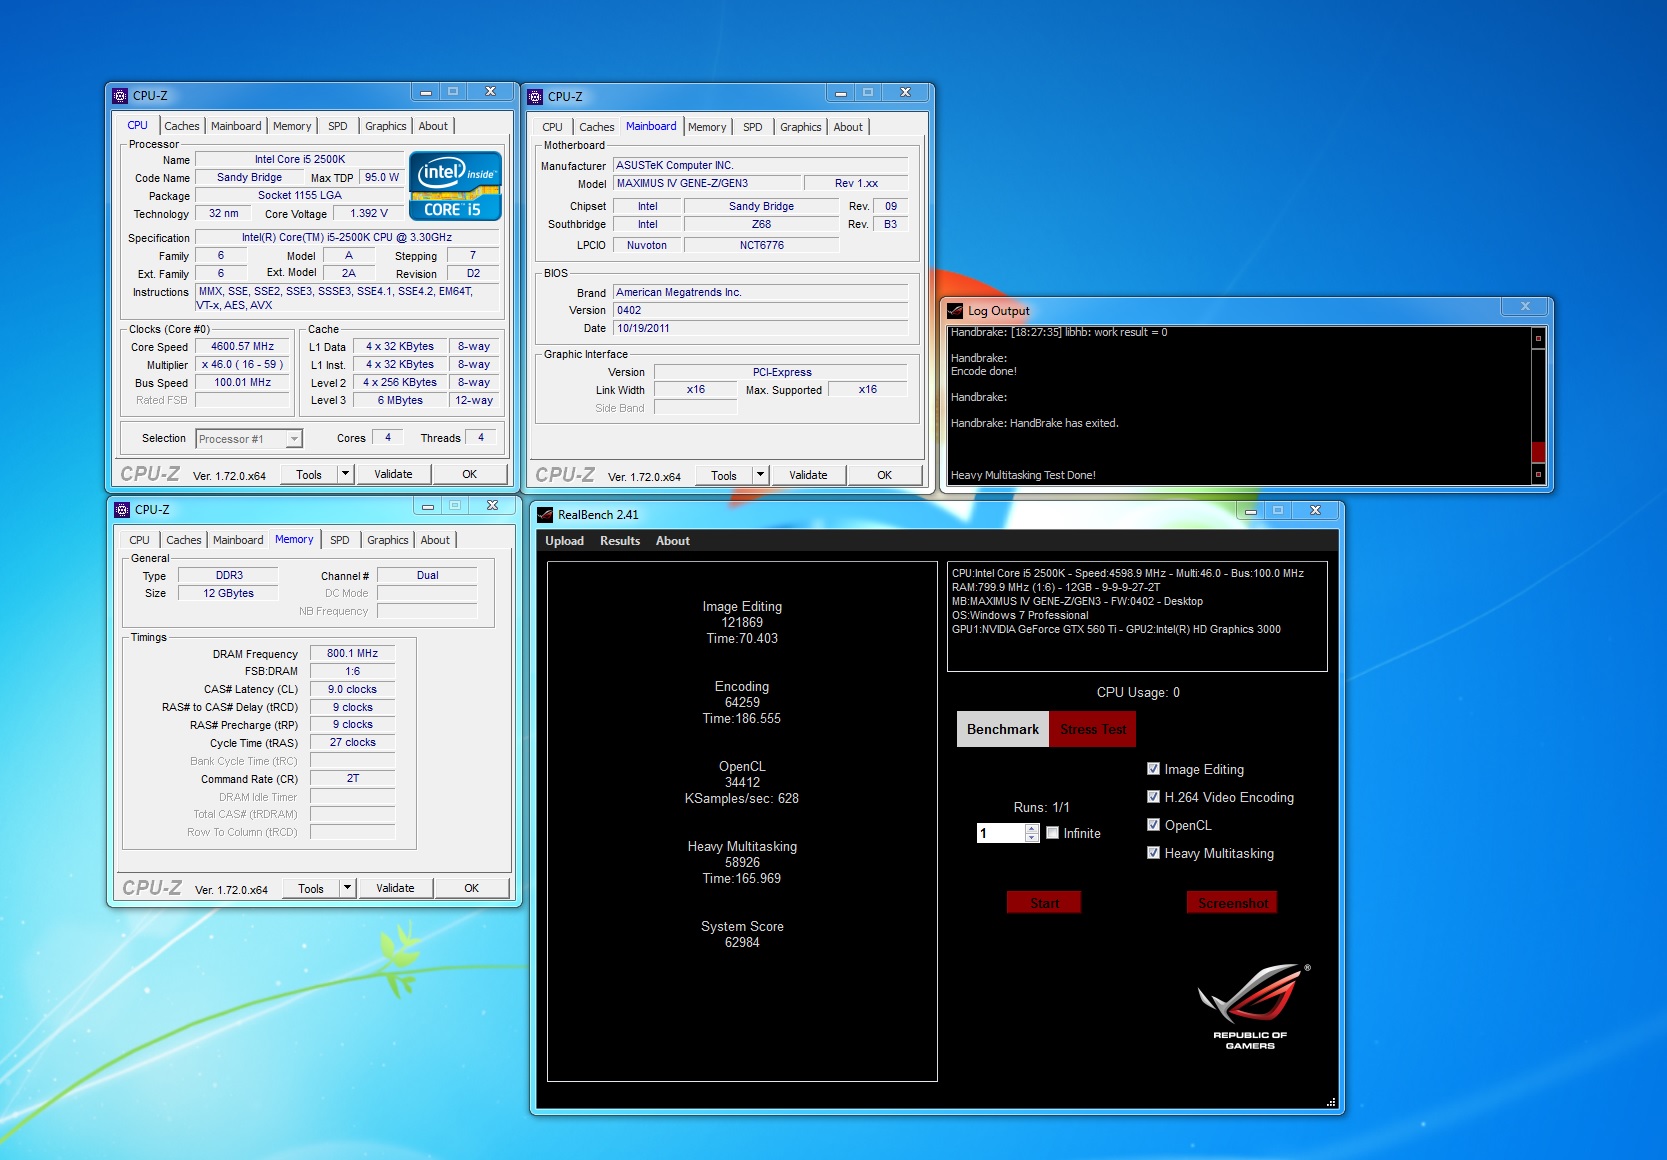Click Validate in the CPU window
The image size is (1667, 1160).
click(393, 474)
